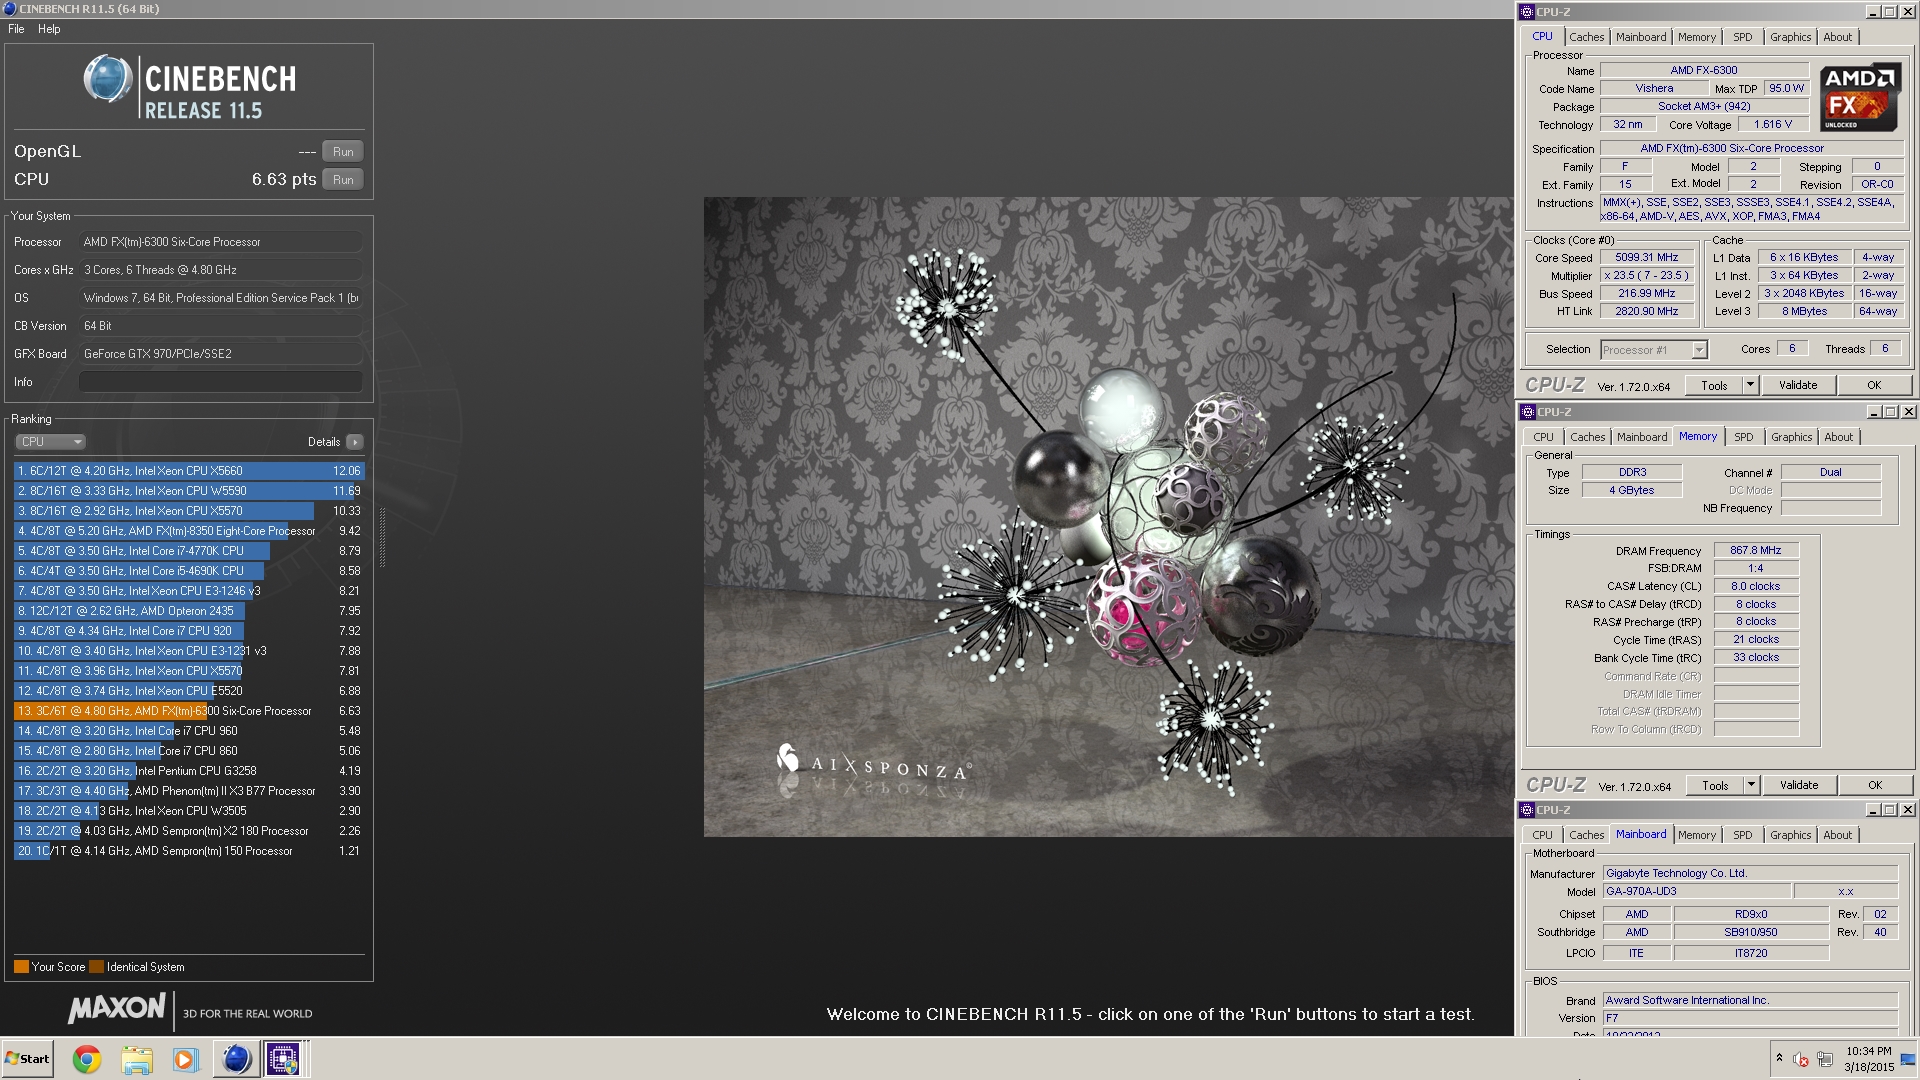Screen dimensions: 1920x1080
Task: Click the DRAM Frequency value 867.8 MHz
Action: click(x=1756, y=551)
